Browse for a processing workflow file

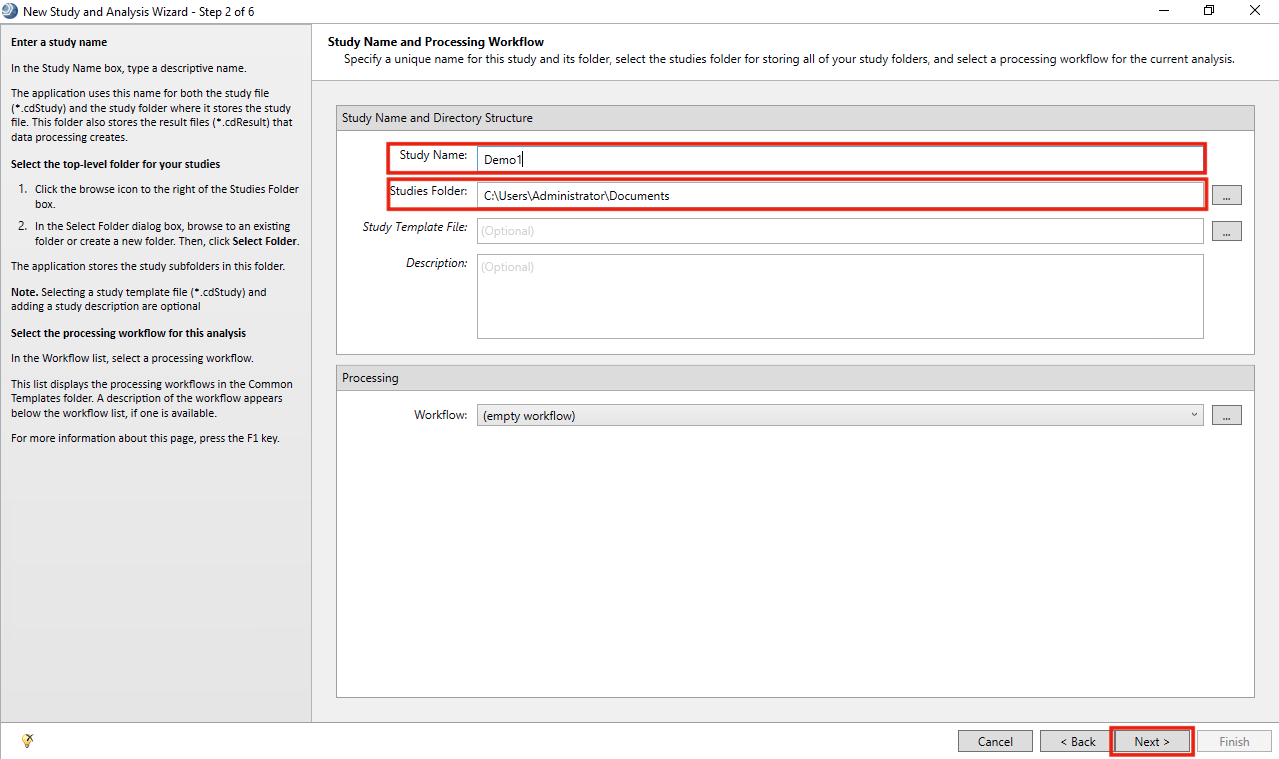1226,415
